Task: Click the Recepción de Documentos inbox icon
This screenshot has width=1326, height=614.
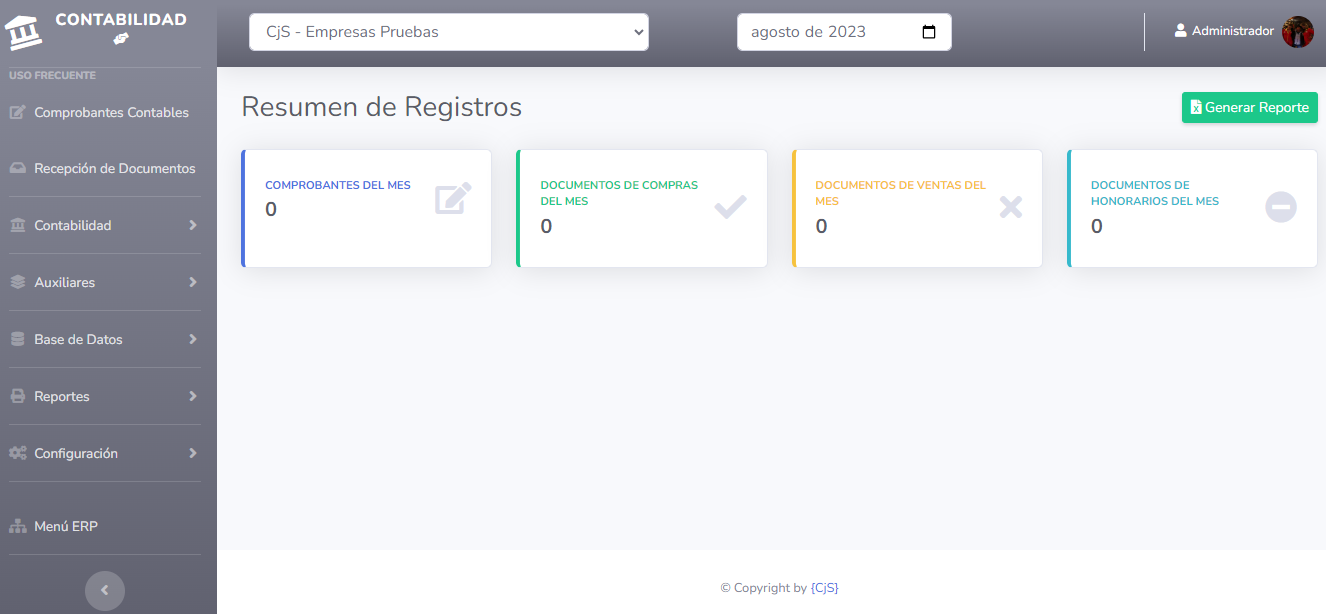Action: [18, 169]
